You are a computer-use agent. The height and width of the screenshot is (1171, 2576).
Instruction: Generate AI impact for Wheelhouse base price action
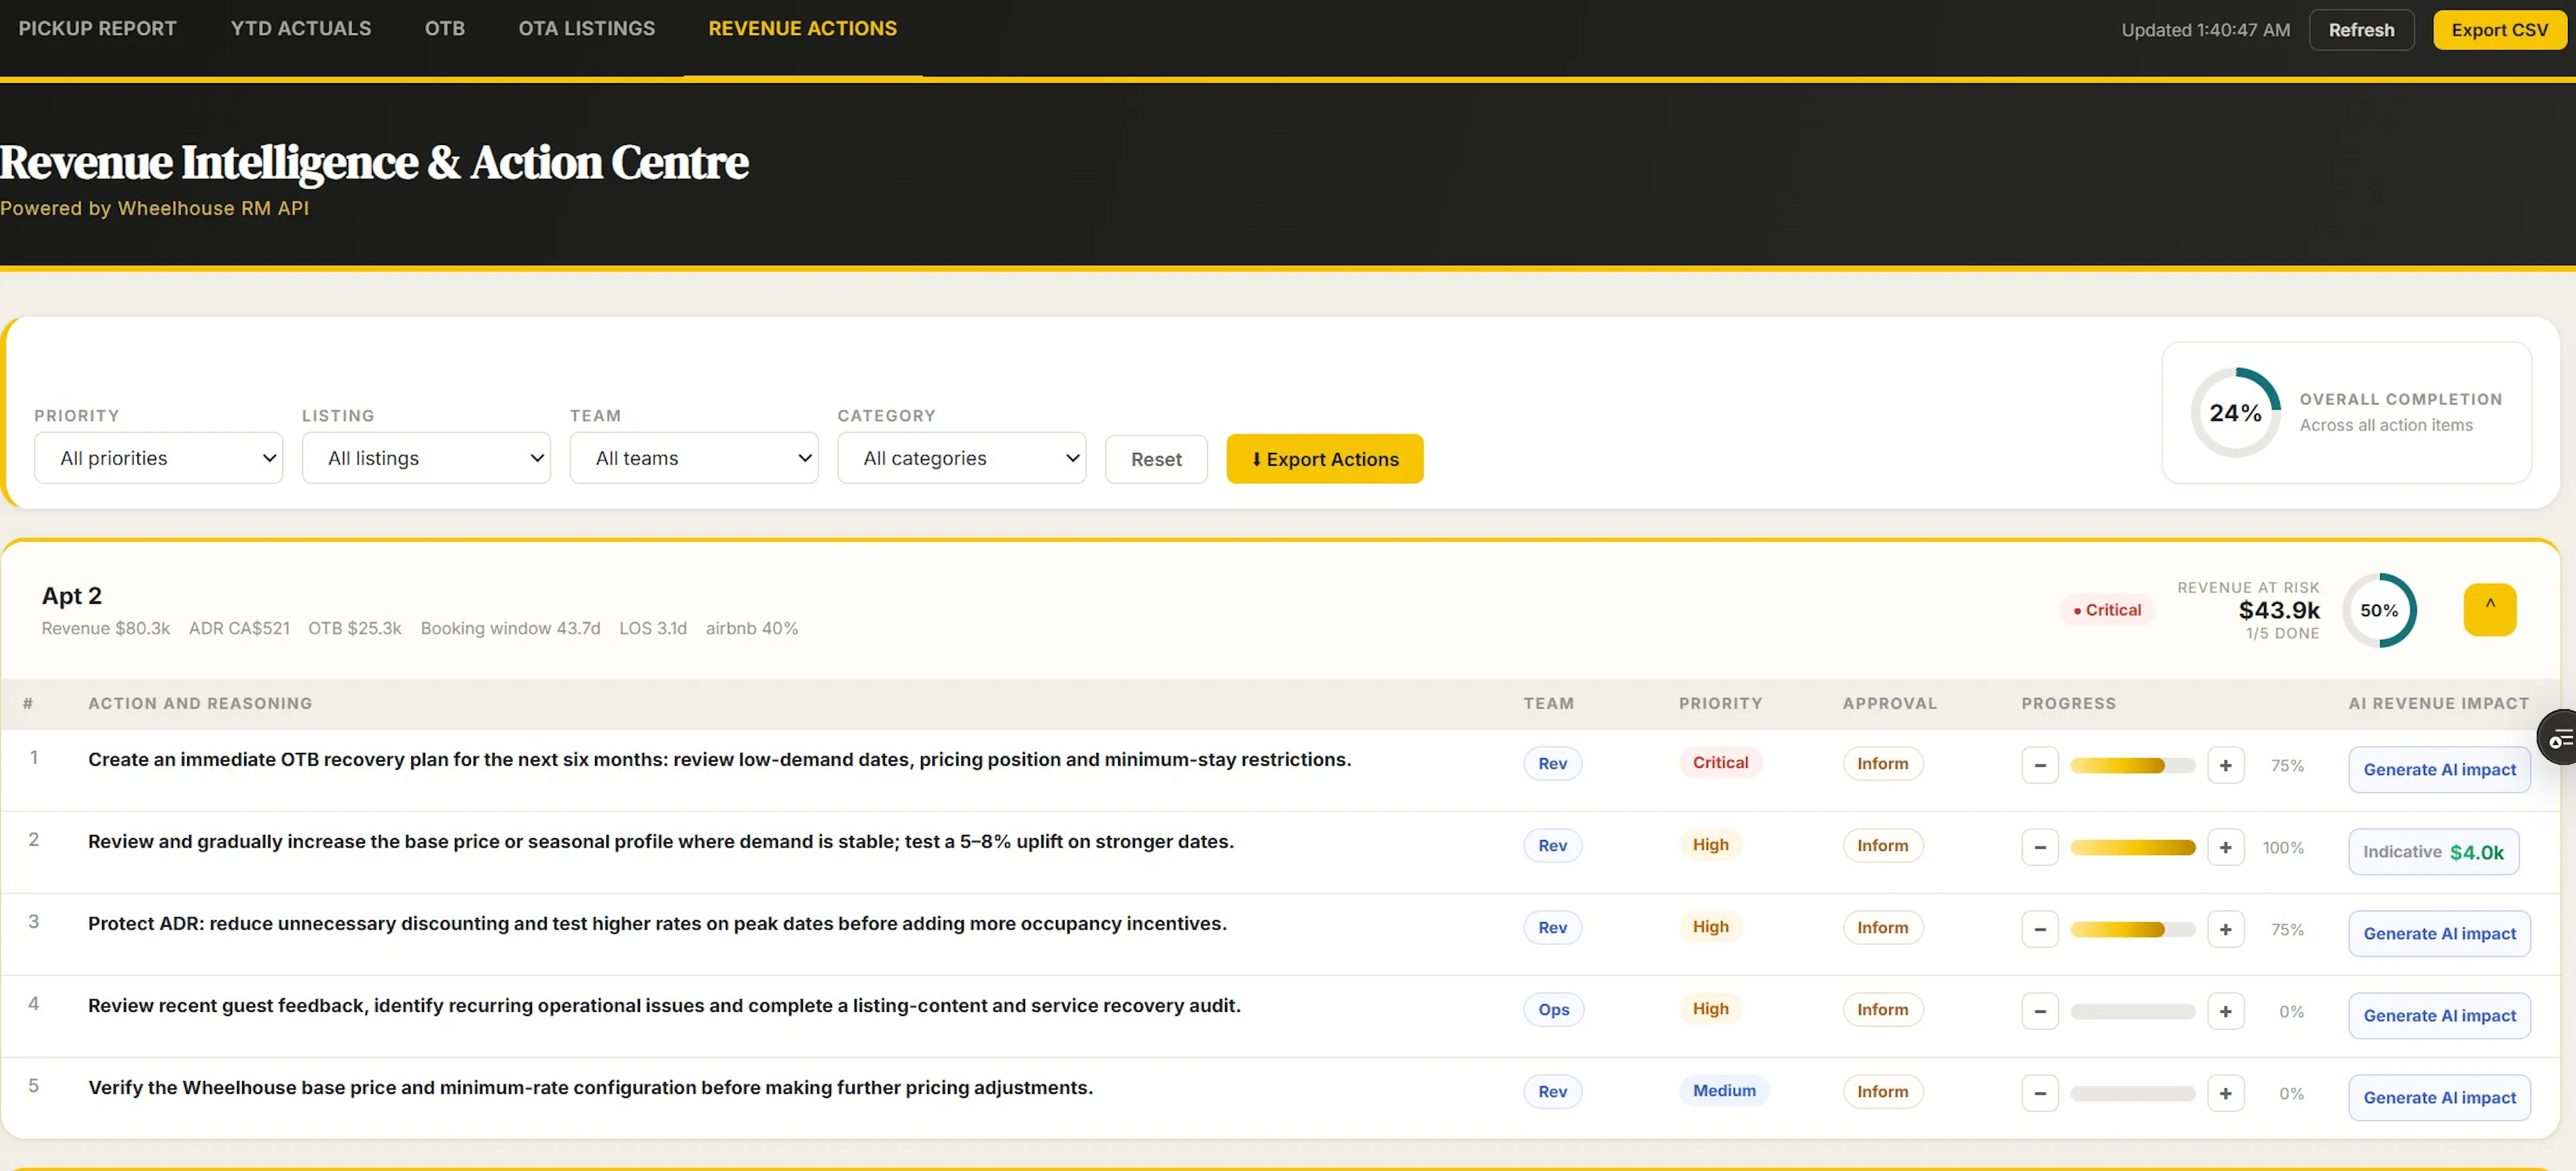(2439, 1098)
